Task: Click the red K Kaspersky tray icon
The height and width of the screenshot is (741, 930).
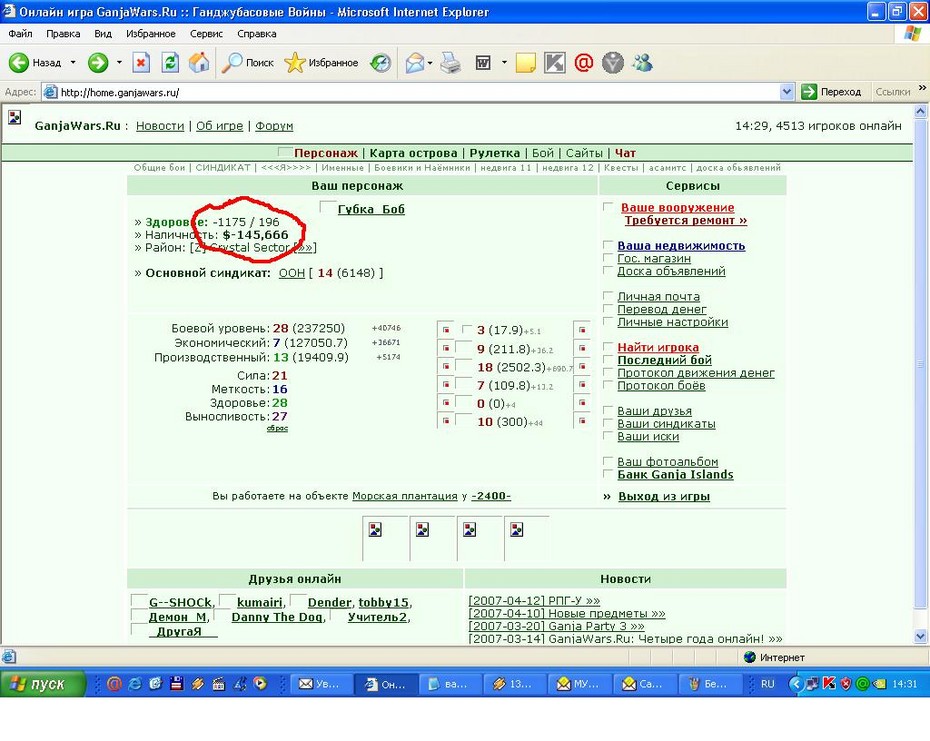Action: [x=829, y=683]
